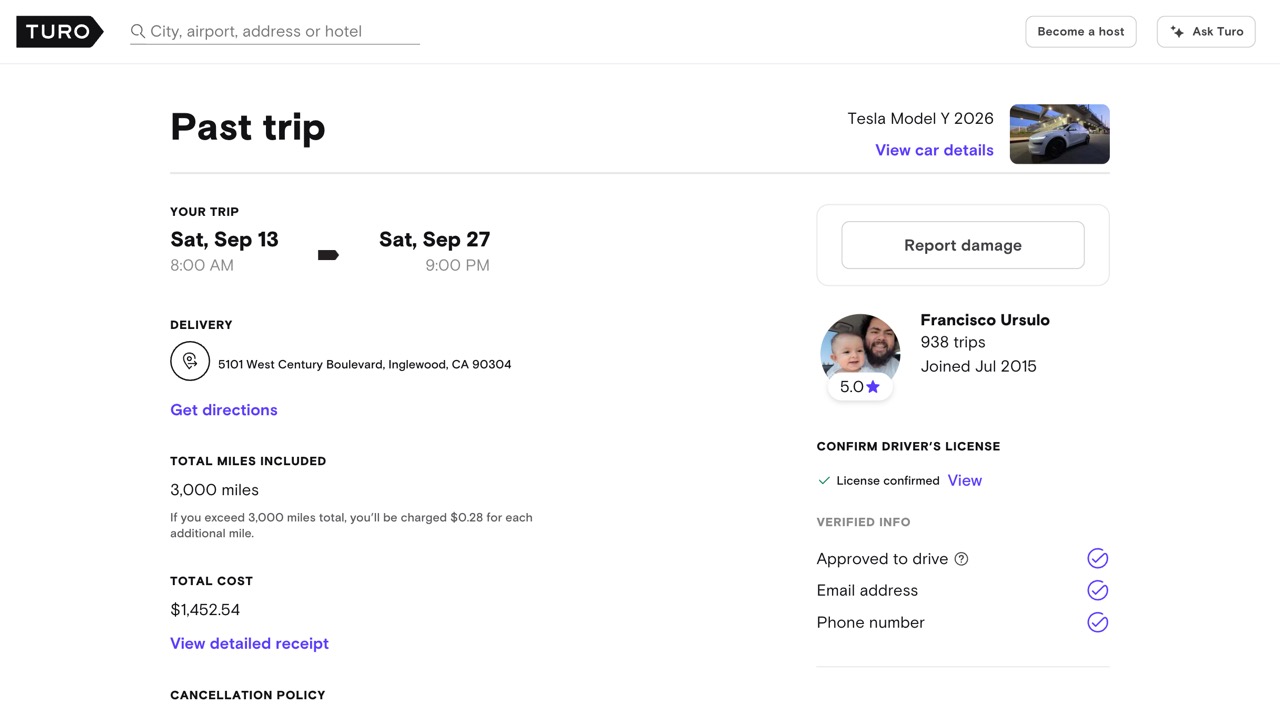The height and width of the screenshot is (720, 1280).
Task: Click the search magnifier icon
Action: click(x=138, y=32)
